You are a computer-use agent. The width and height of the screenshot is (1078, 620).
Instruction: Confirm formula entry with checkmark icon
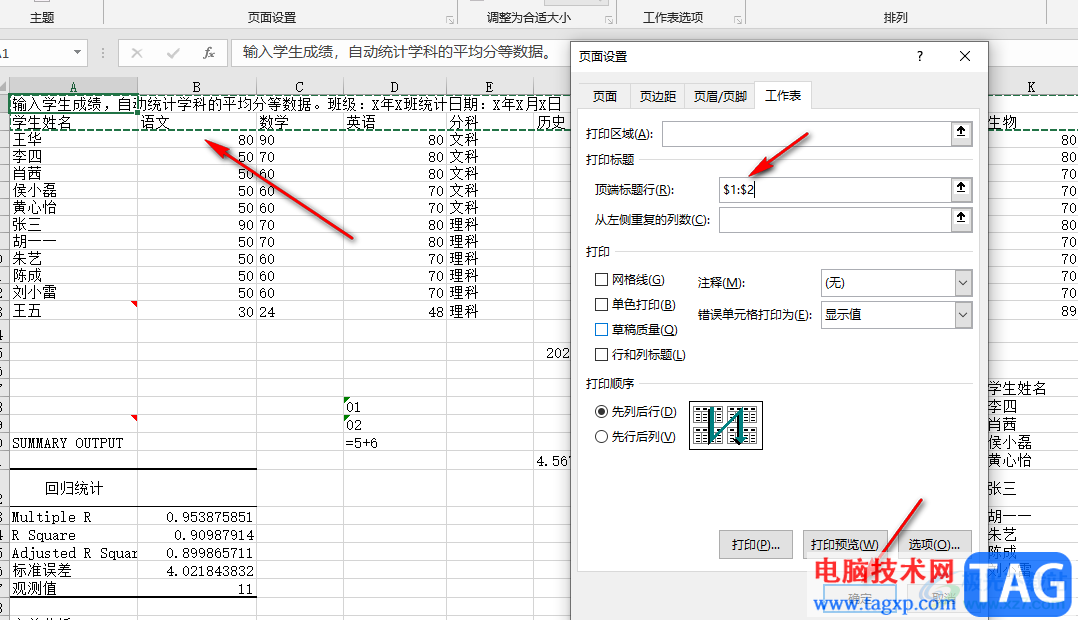[173, 53]
